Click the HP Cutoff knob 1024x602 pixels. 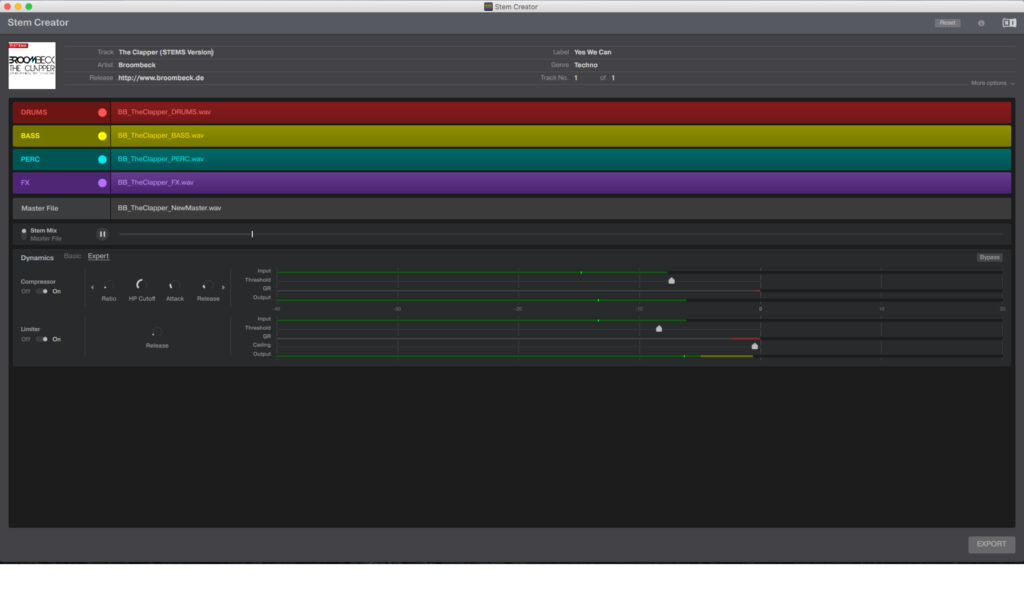[141, 285]
